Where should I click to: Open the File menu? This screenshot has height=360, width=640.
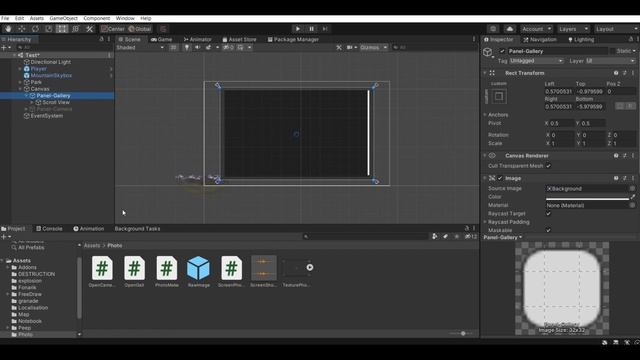[x=5, y=18]
